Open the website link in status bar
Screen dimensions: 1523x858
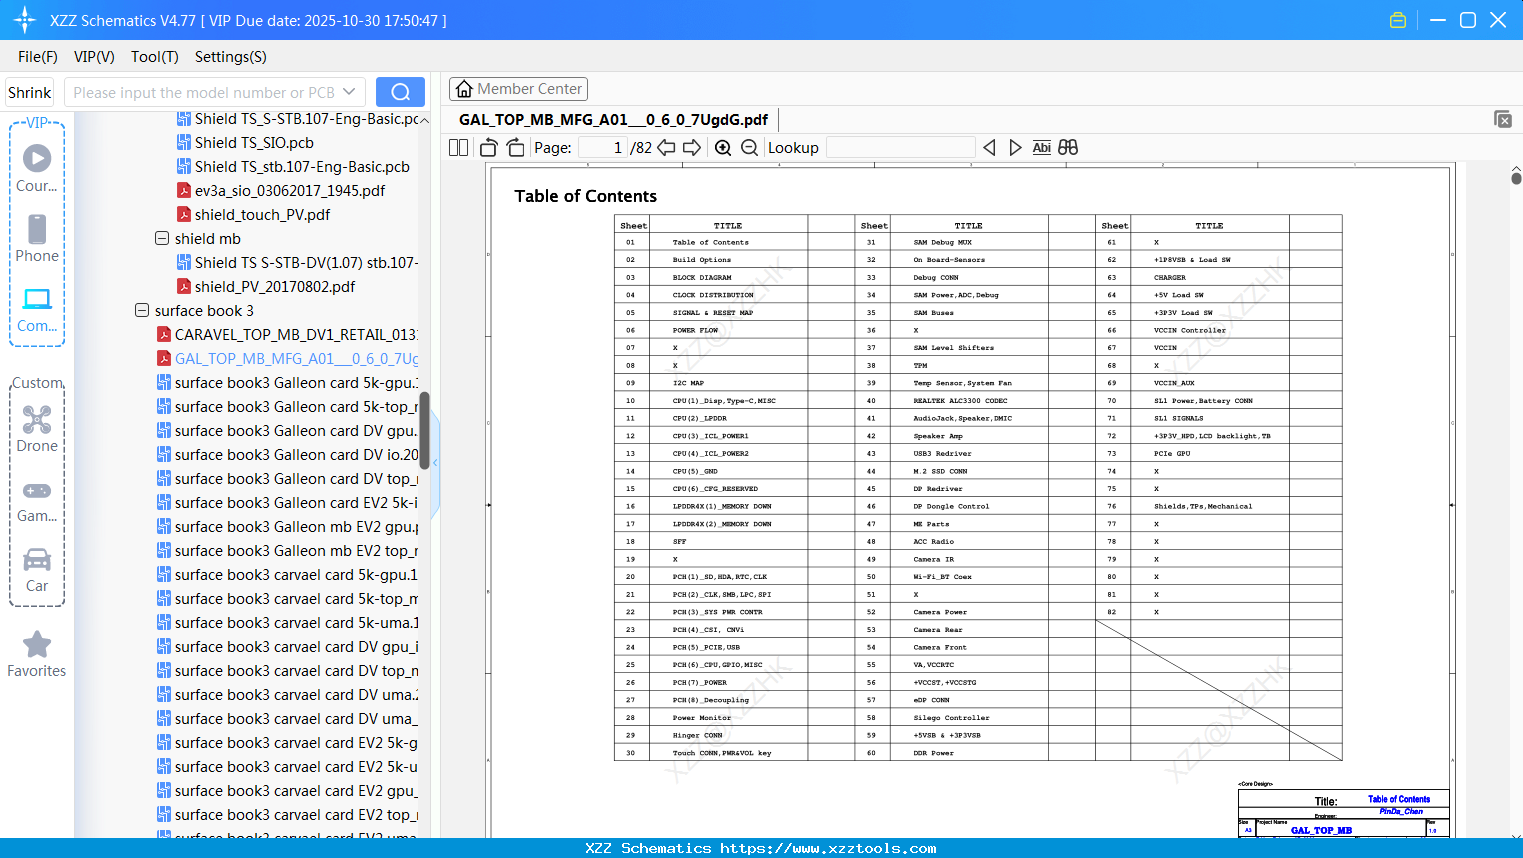828,848
